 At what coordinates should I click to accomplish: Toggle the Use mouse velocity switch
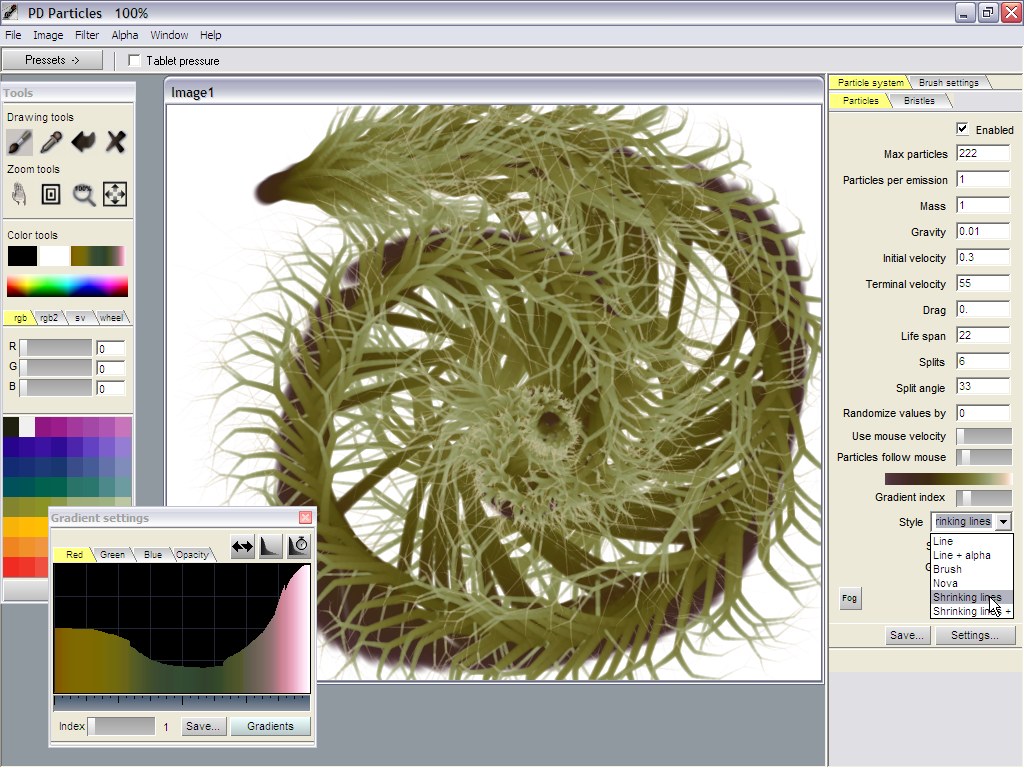(983, 436)
